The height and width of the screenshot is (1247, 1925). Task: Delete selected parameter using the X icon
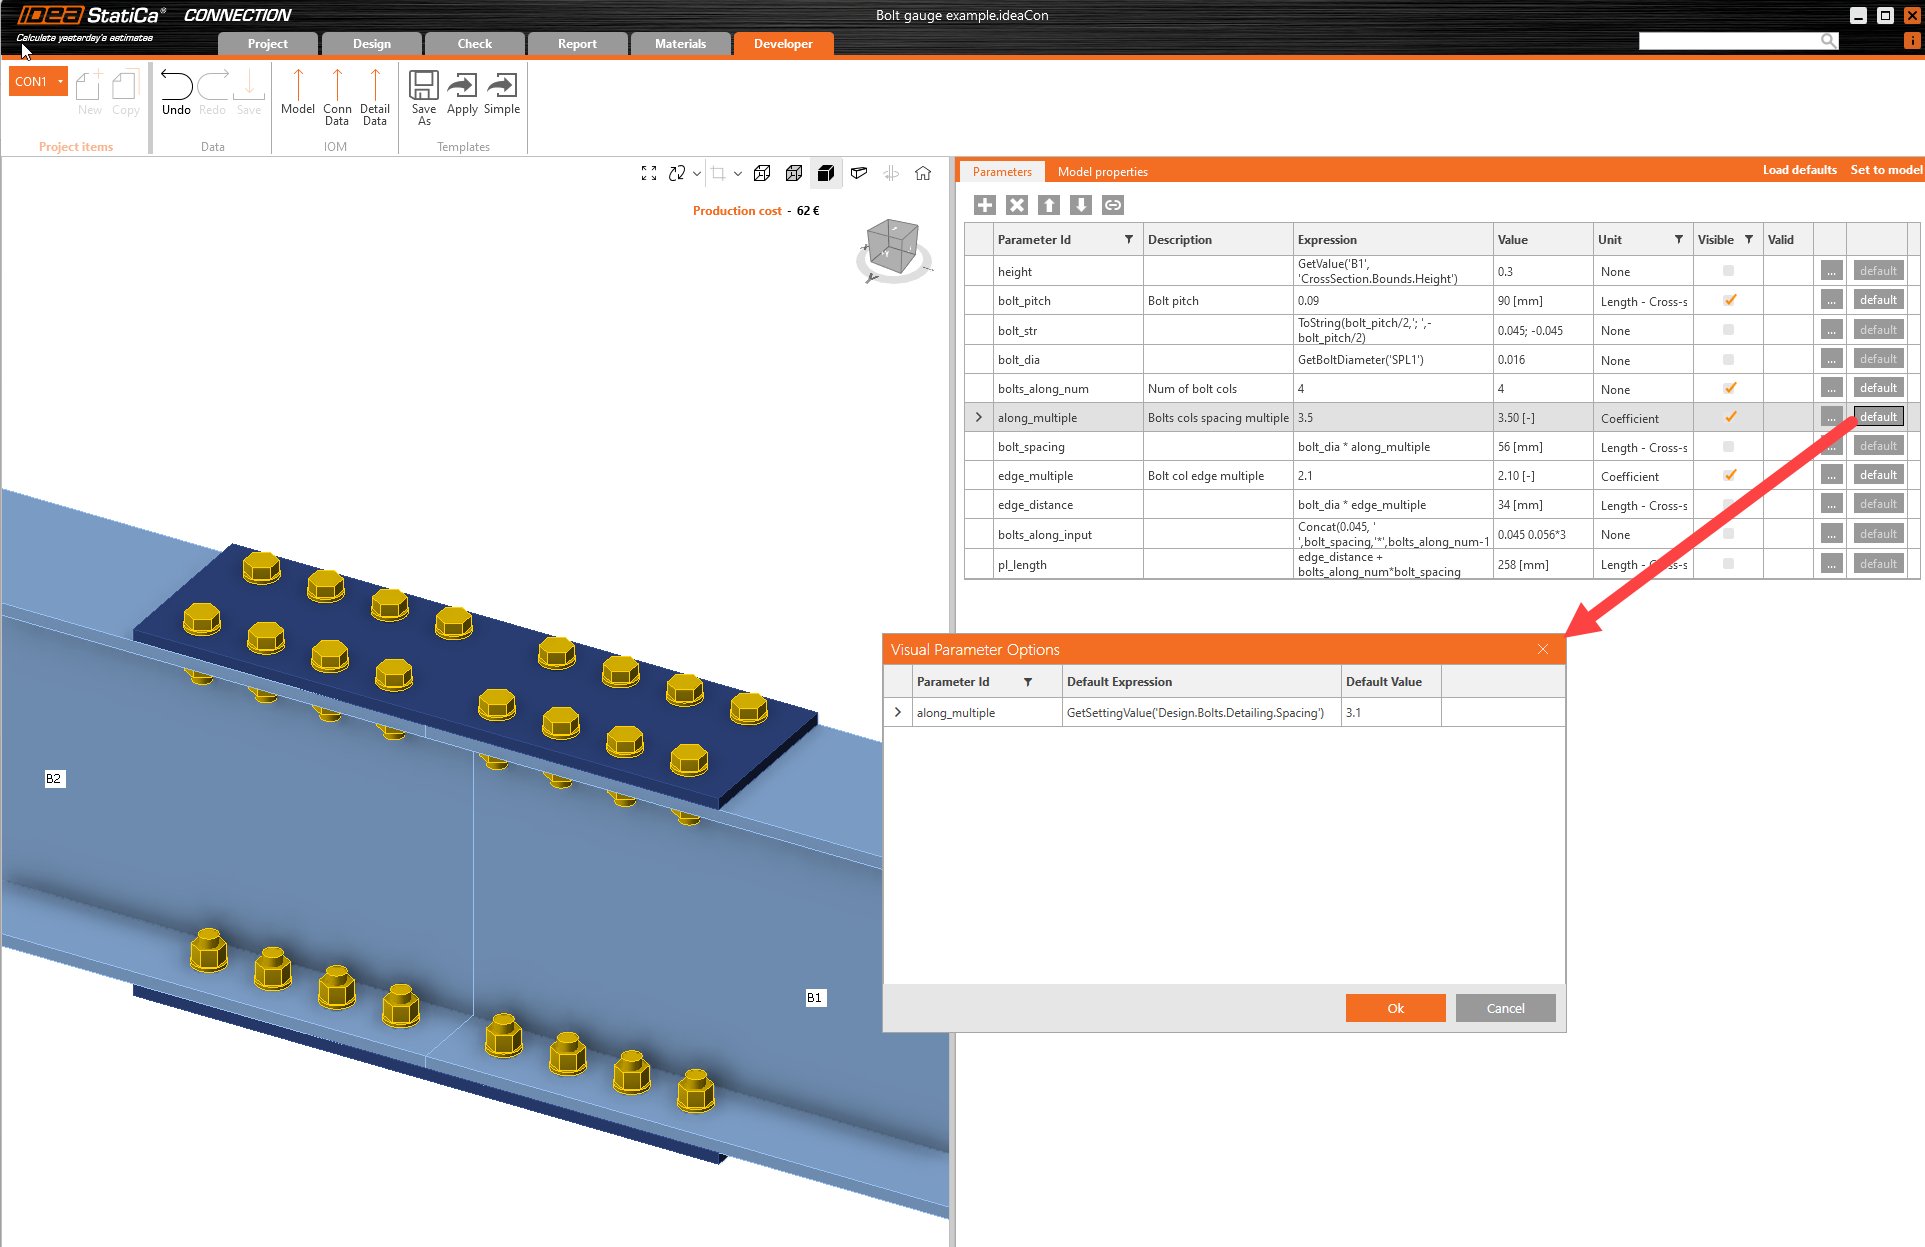click(1016, 204)
